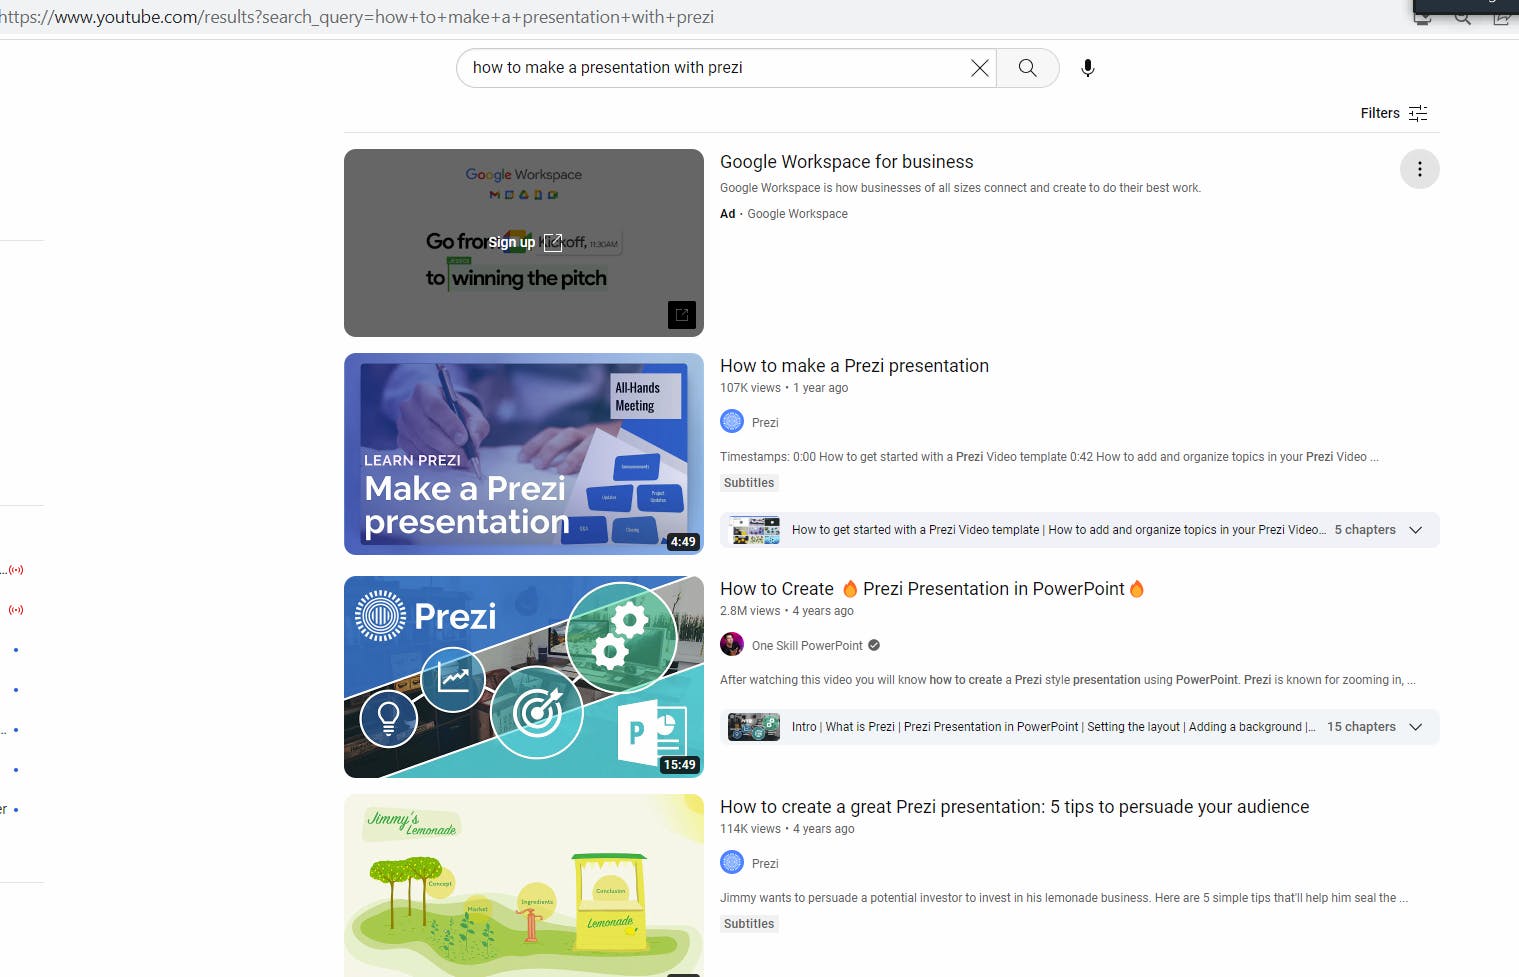This screenshot has height=977, width=1519.
Task: Click the chapter thumbnail in the 5 chapters row
Action: (755, 530)
